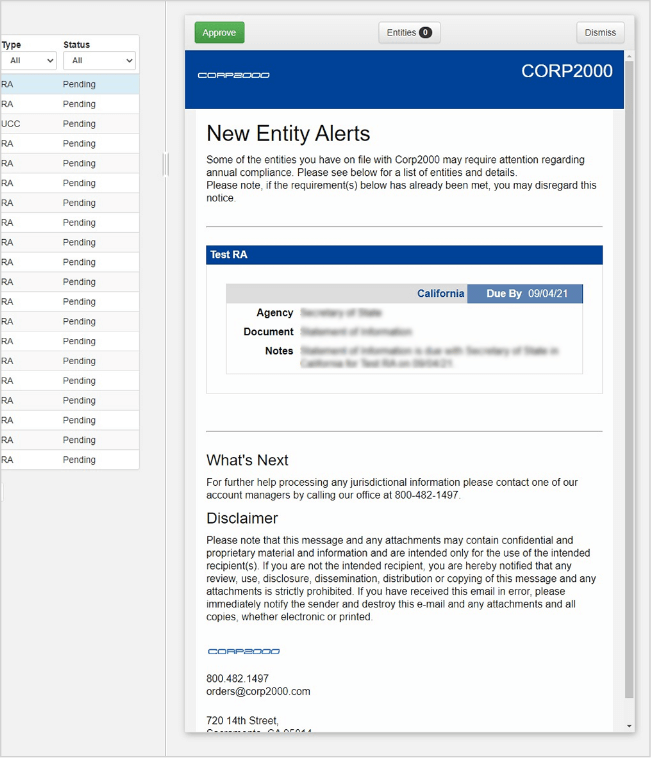Click the preview vertical scrollbar thumb

(x=629, y=379)
